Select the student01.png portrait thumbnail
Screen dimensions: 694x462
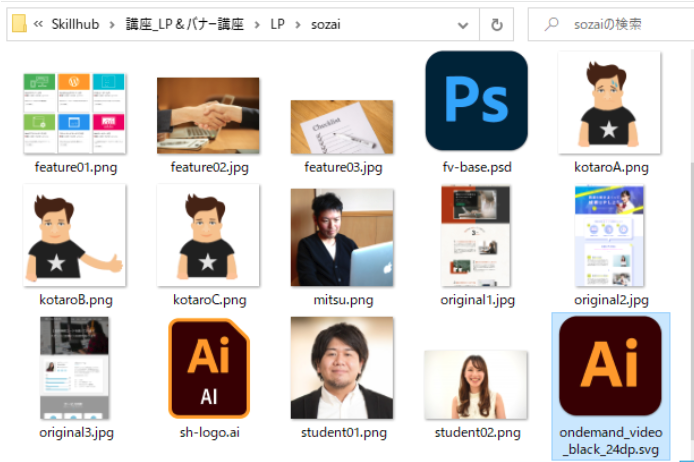click(342, 368)
